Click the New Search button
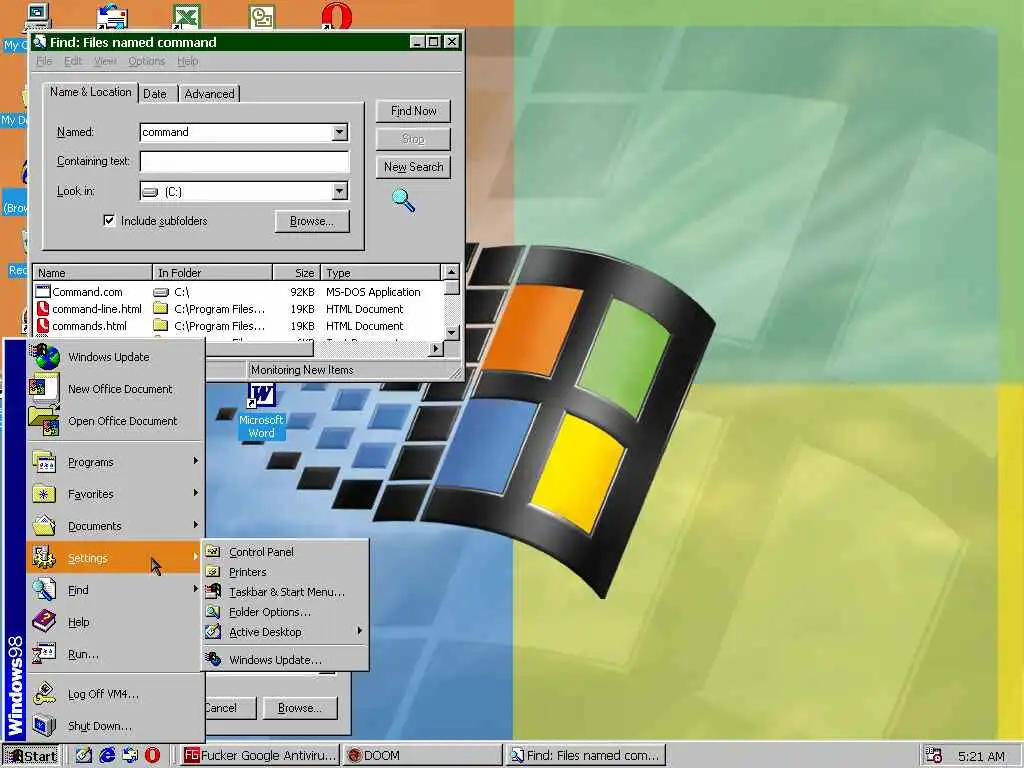The width and height of the screenshot is (1024, 768). (x=413, y=167)
